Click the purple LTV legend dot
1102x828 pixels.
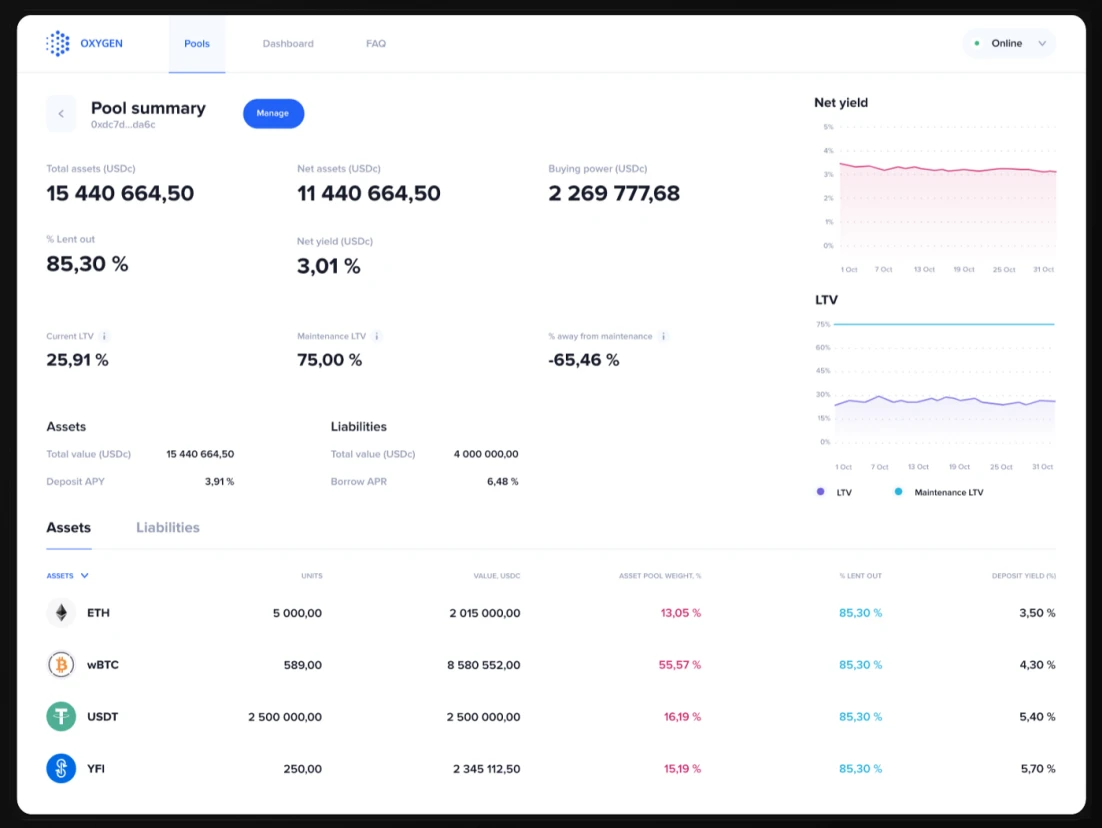(x=820, y=492)
